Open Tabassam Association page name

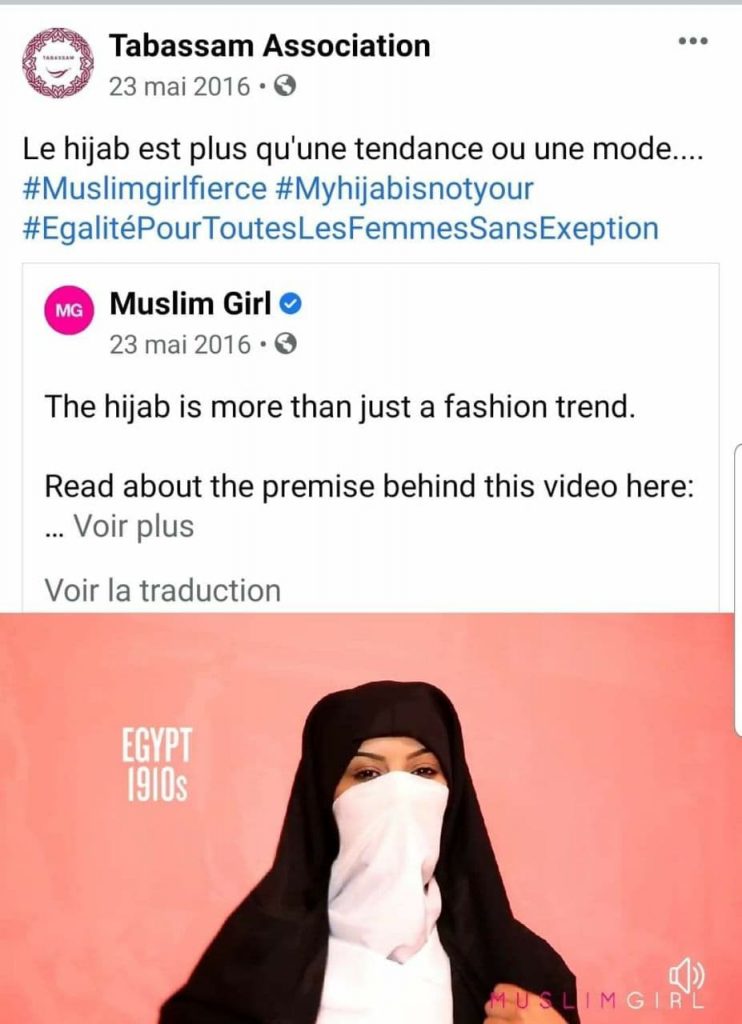tap(270, 46)
